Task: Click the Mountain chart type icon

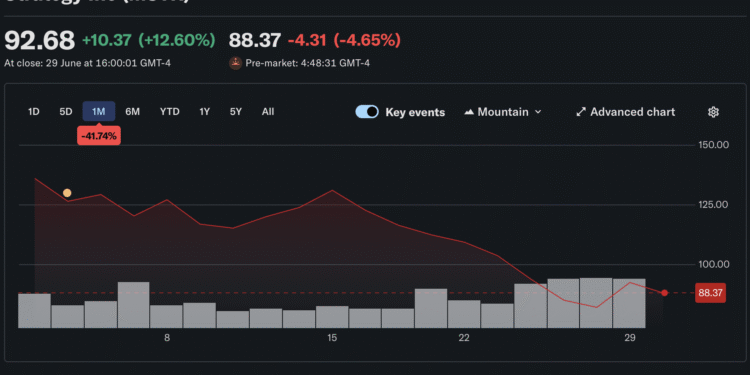Action: (x=469, y=112)
